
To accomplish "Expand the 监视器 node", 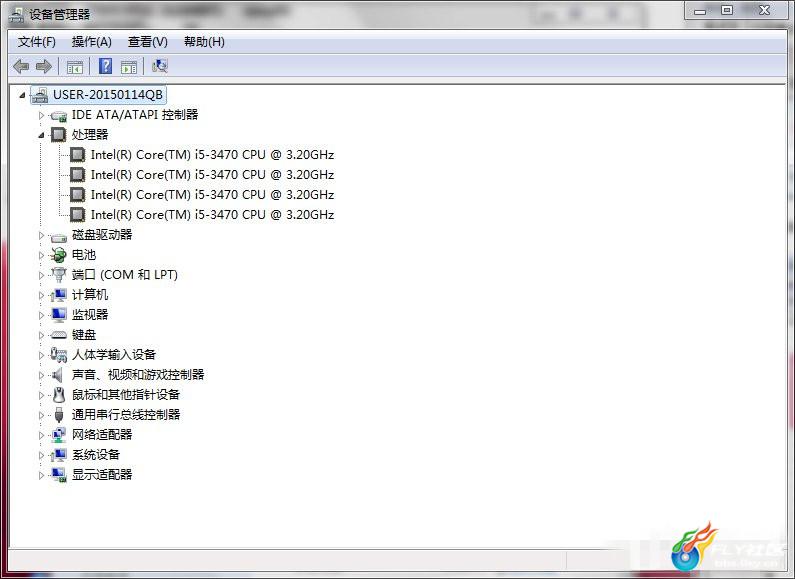I will [x=42, y=315].
